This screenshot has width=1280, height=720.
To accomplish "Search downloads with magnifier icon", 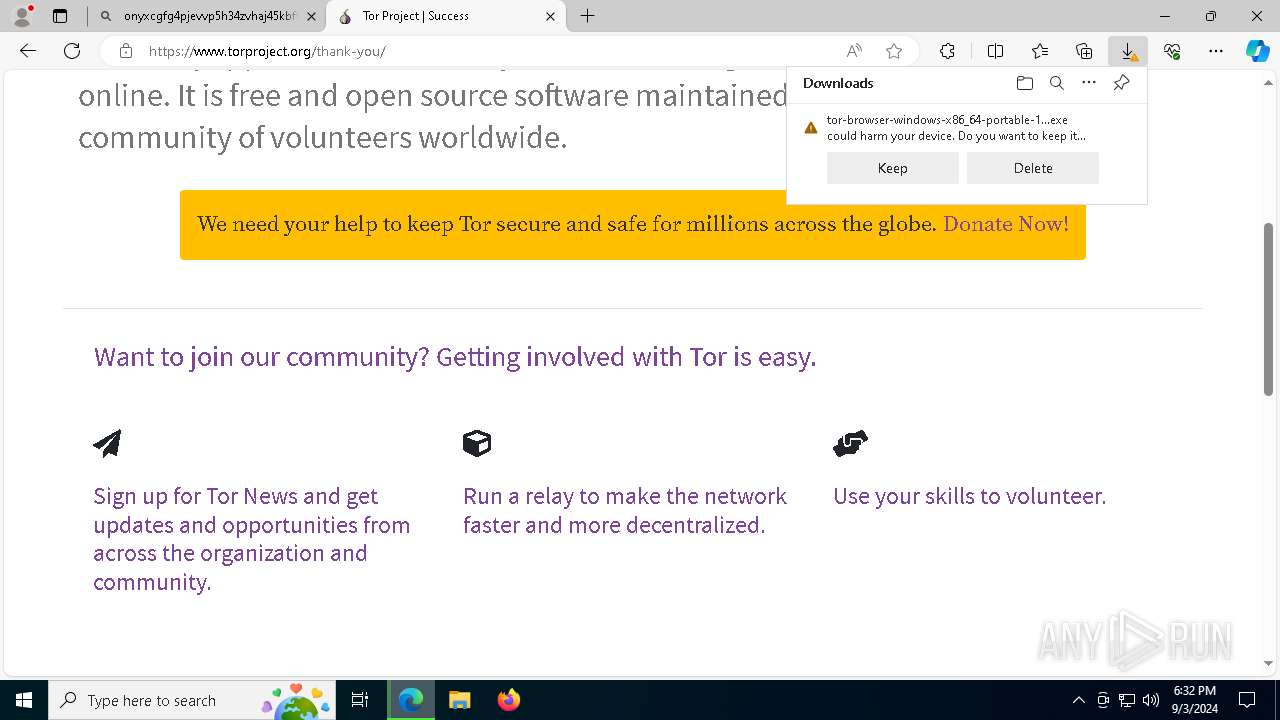I will tap(1056, 83).
